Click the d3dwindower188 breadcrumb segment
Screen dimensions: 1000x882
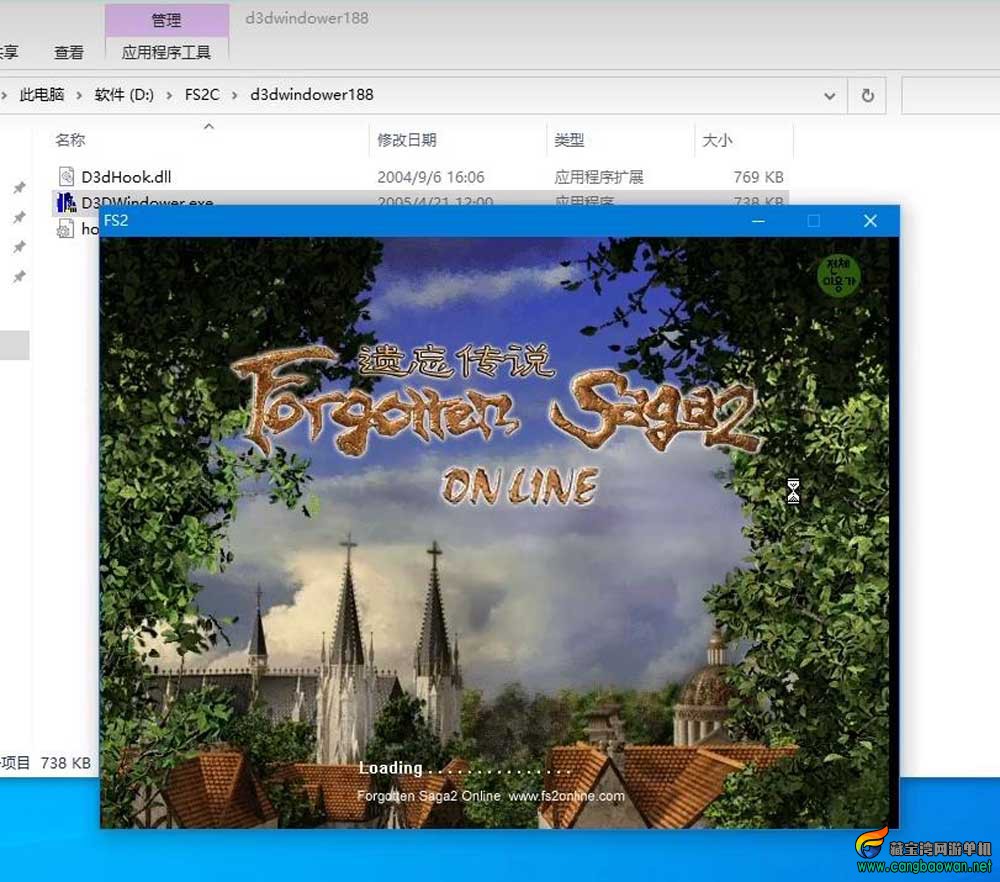click(312, 94)
